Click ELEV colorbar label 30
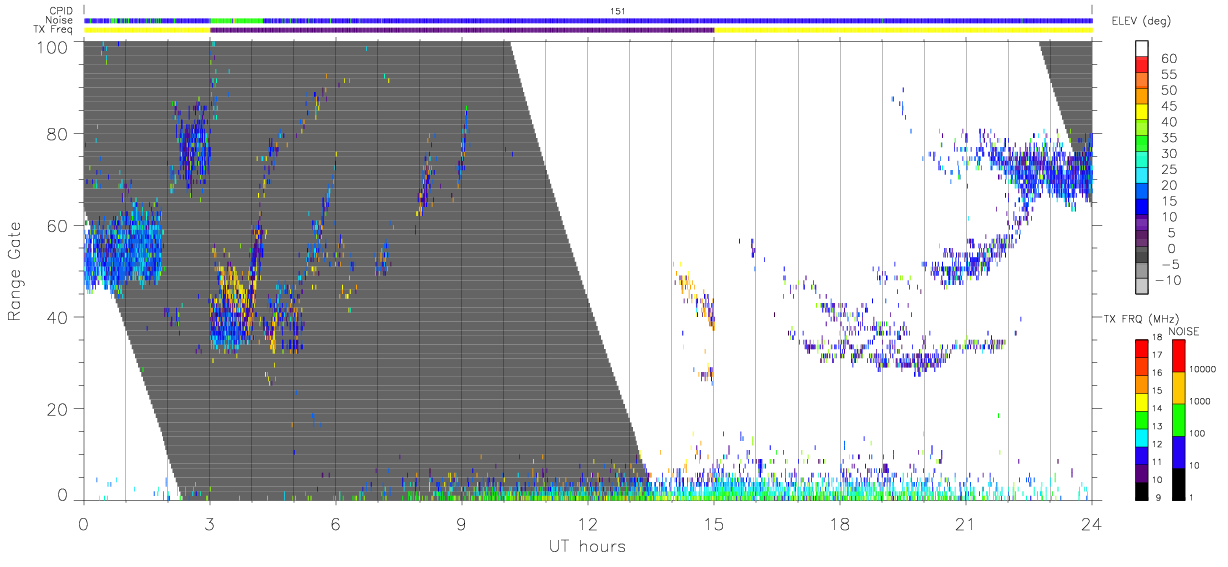This screenshot has width=1228, height=567. point(1169,154)
